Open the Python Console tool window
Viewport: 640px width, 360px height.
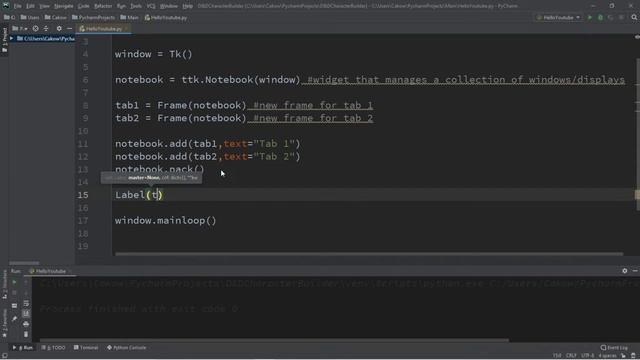click(x=127, y=348)
